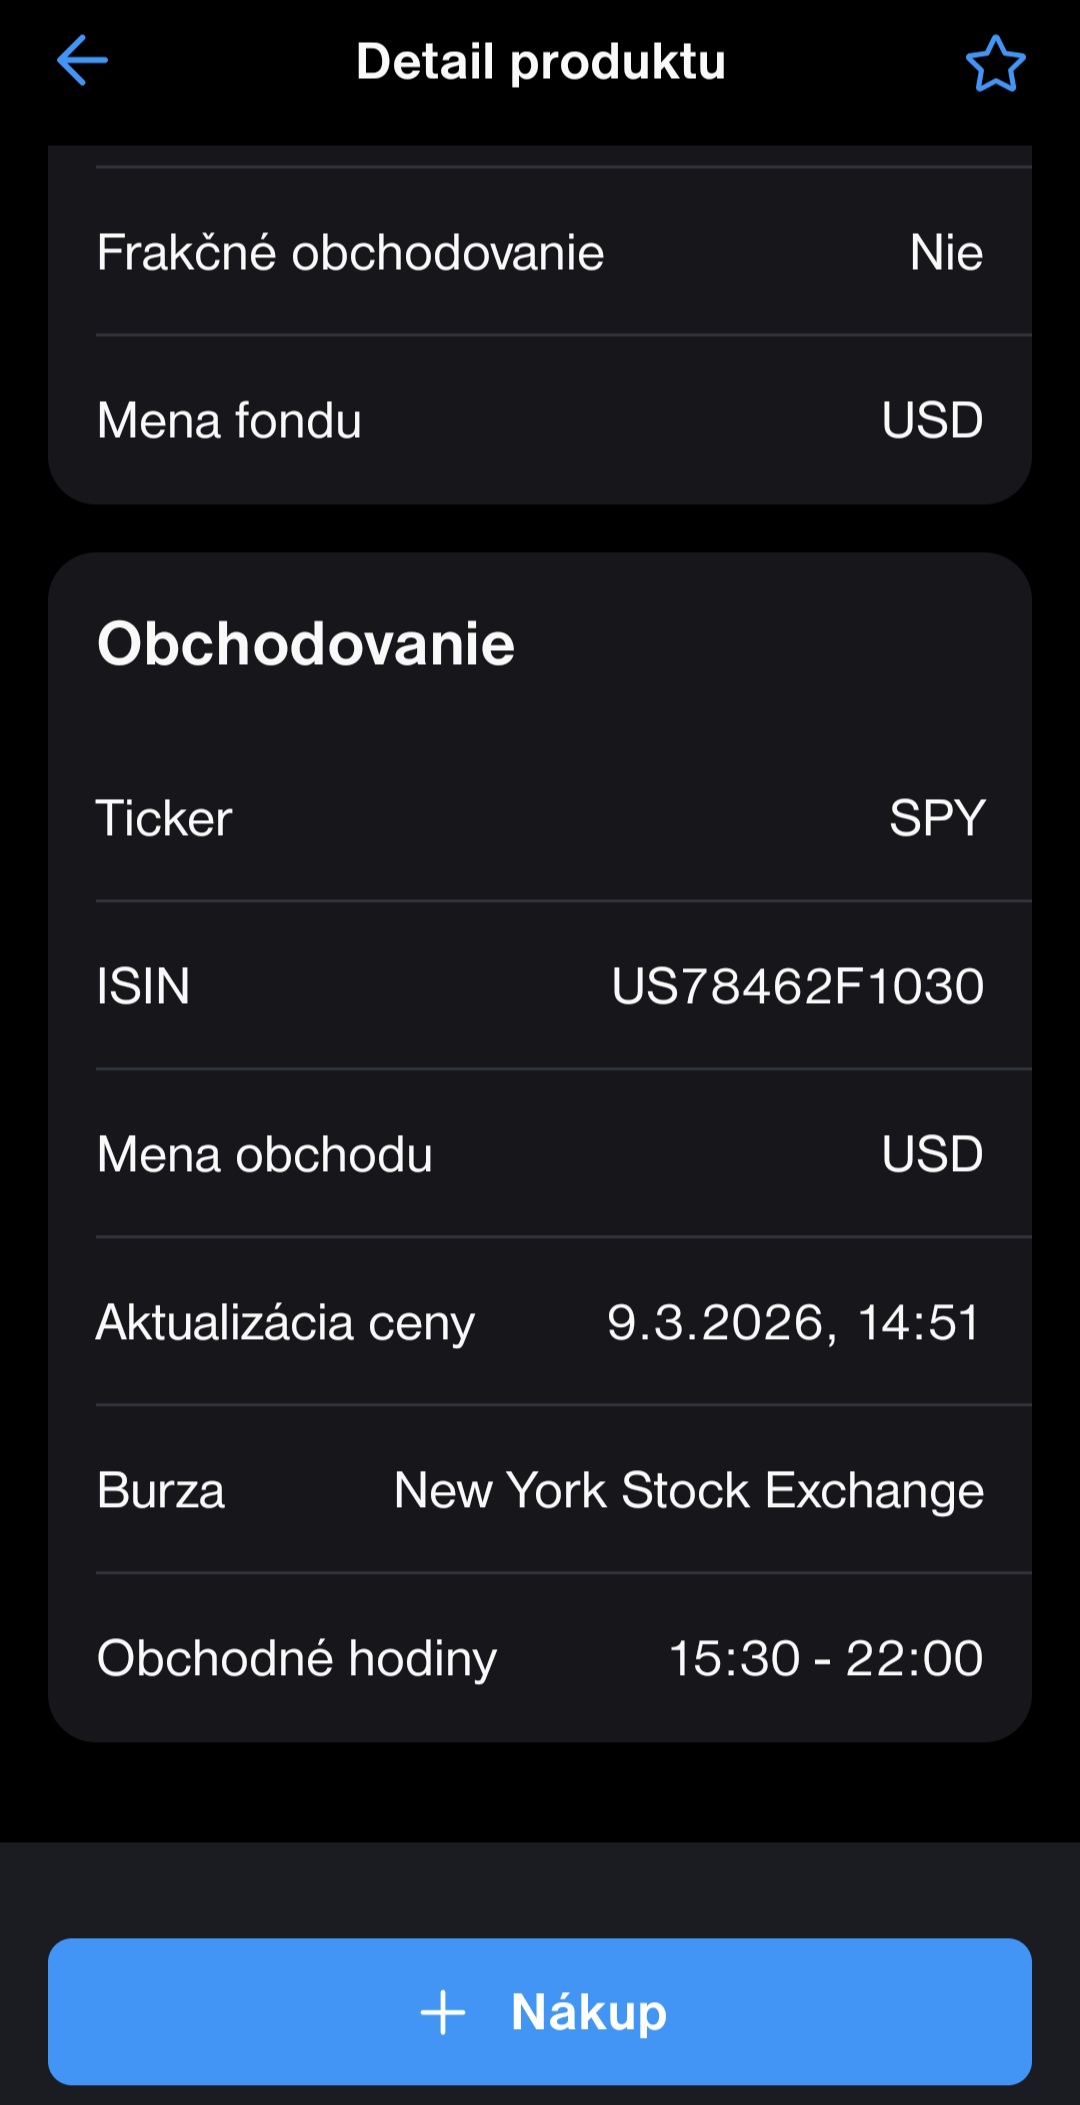Click the Detail produktu page title

tap(540, 62)
